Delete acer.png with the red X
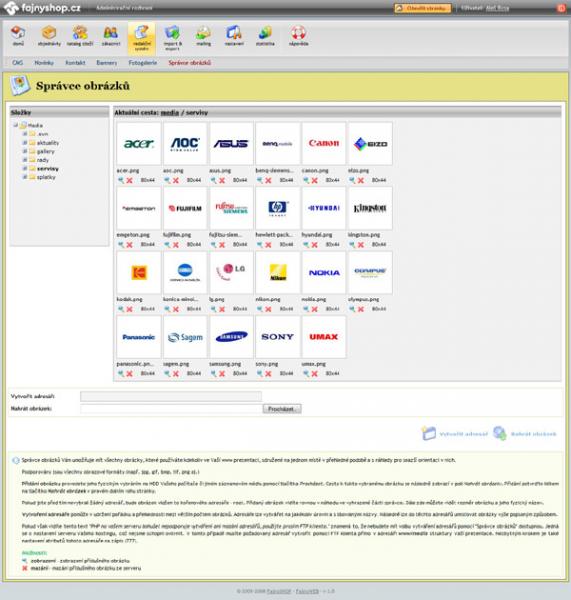The image size is (571, 600). click(130, 180)
